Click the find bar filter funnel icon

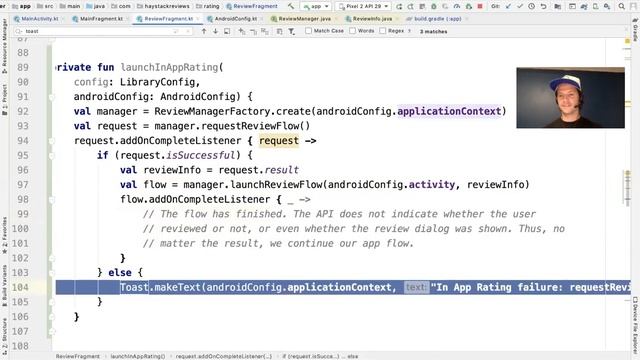pos(291,31)
